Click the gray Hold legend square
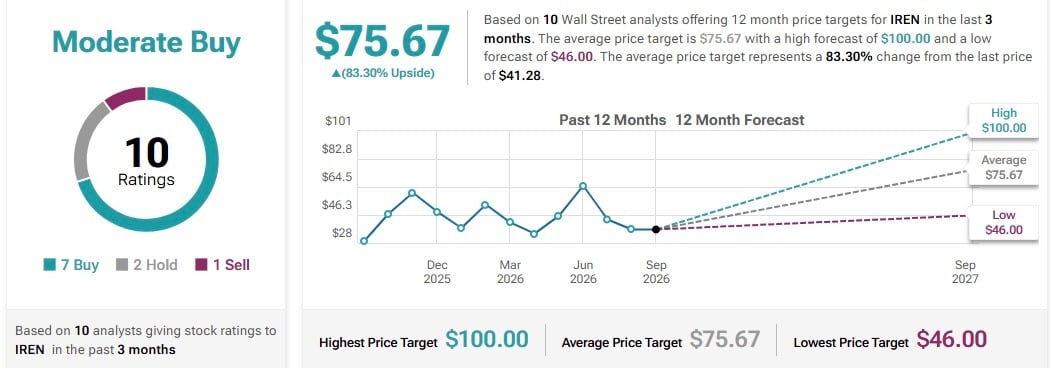The image size is (1050, 368). [x=122, y=265]
